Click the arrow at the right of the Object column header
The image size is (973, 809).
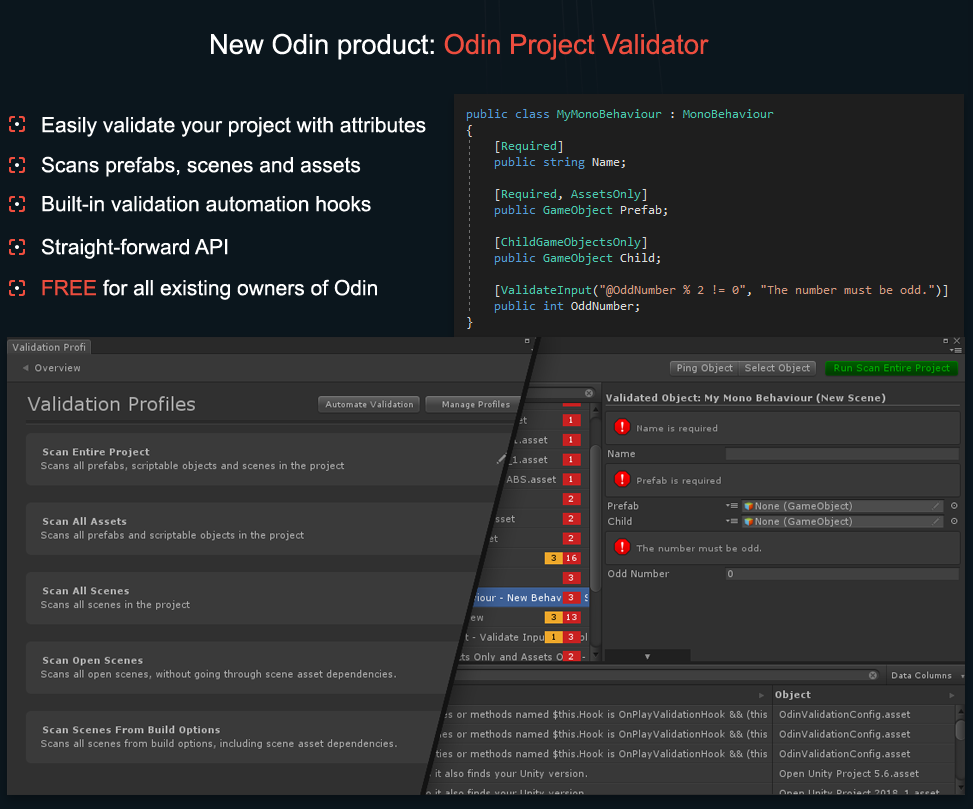point(951,695)
